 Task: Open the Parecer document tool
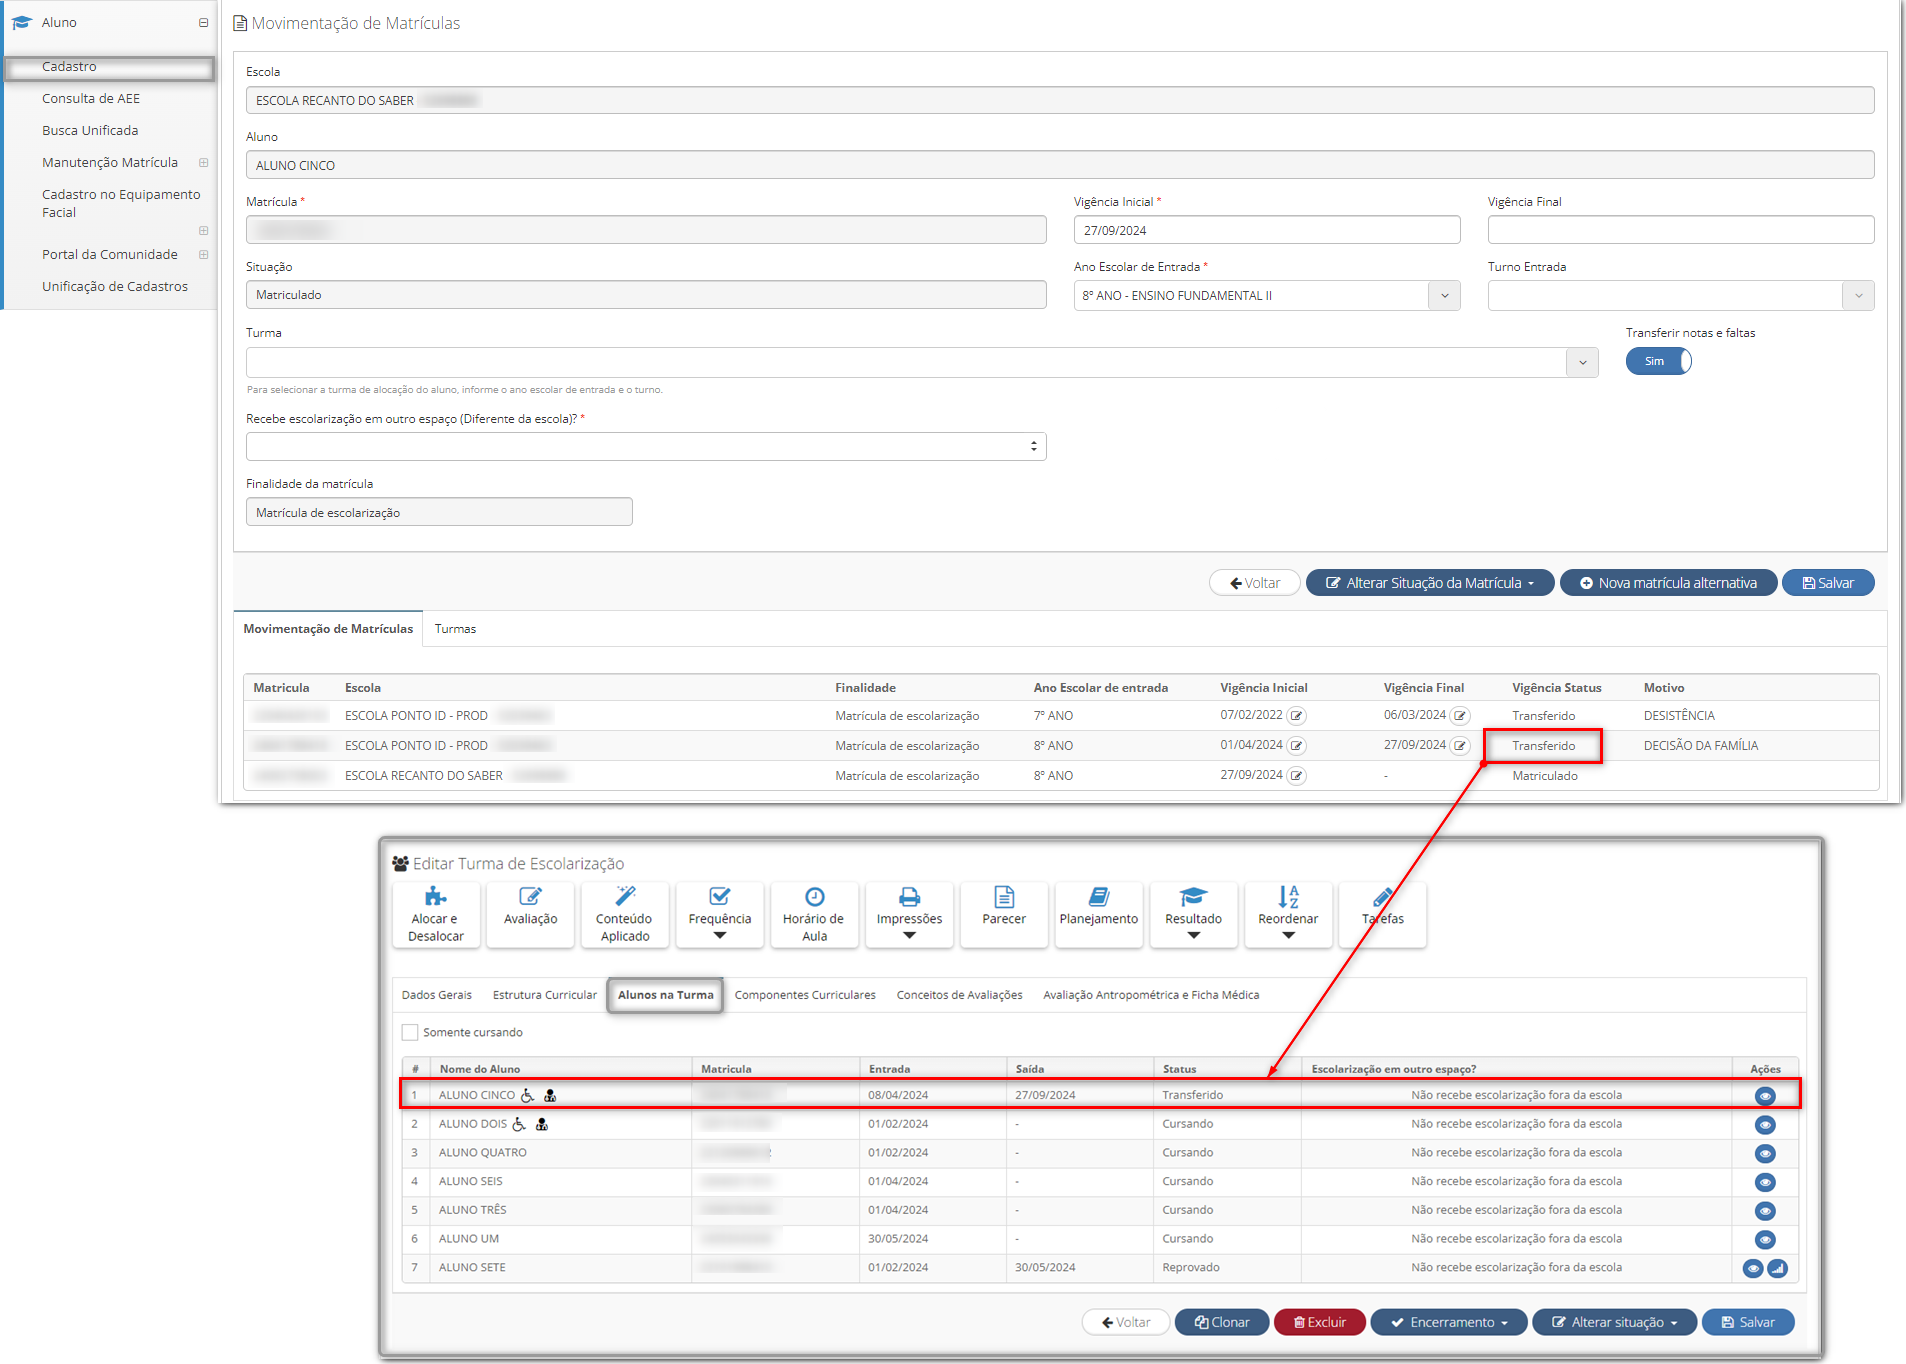(1004, 914)
